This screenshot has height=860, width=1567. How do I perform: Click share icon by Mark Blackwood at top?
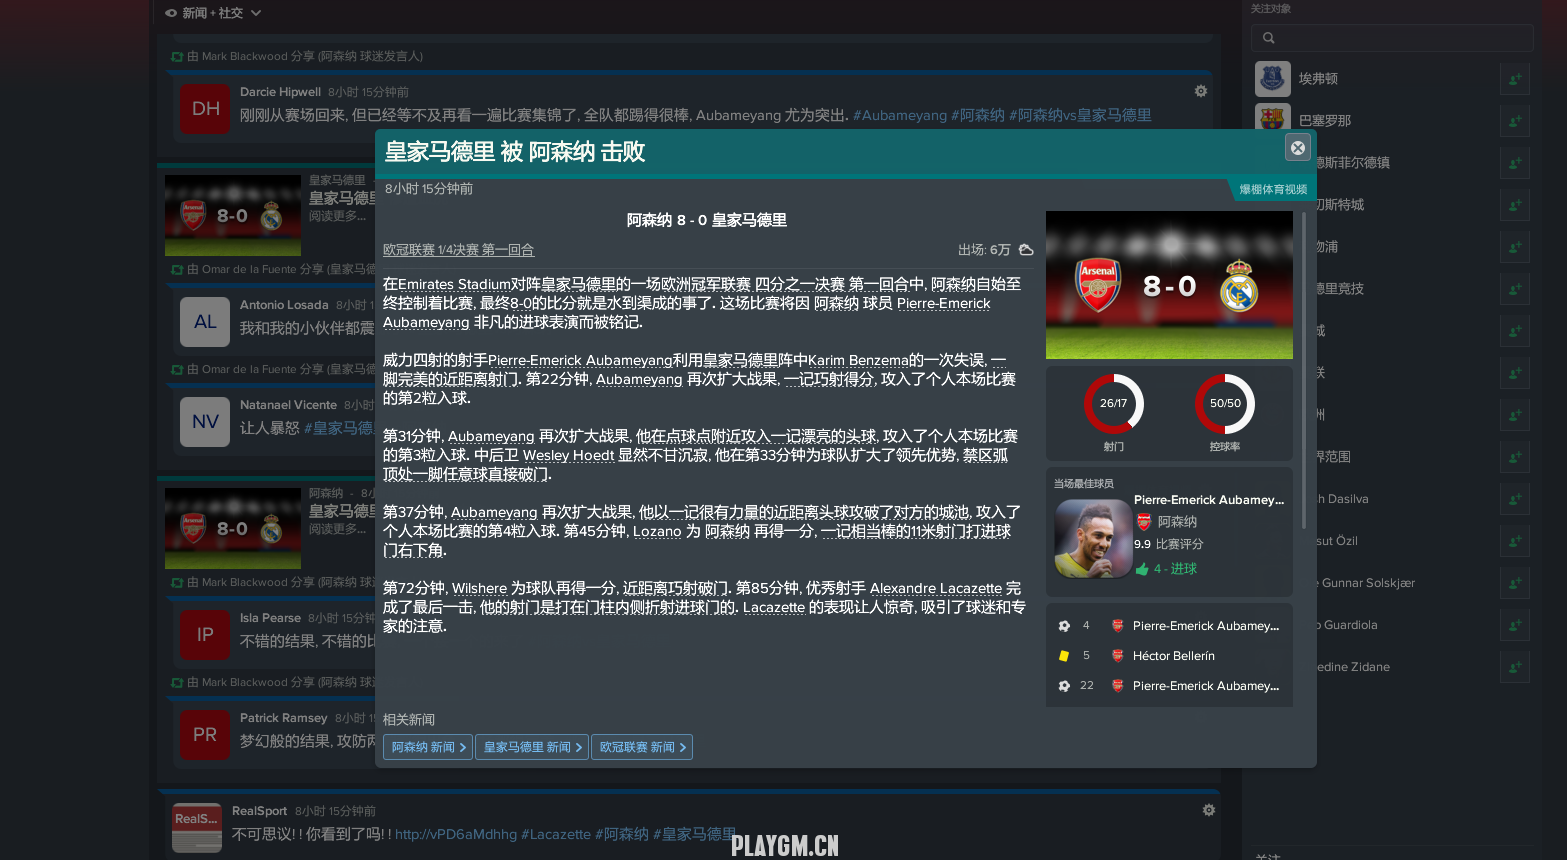pos(177,57)
